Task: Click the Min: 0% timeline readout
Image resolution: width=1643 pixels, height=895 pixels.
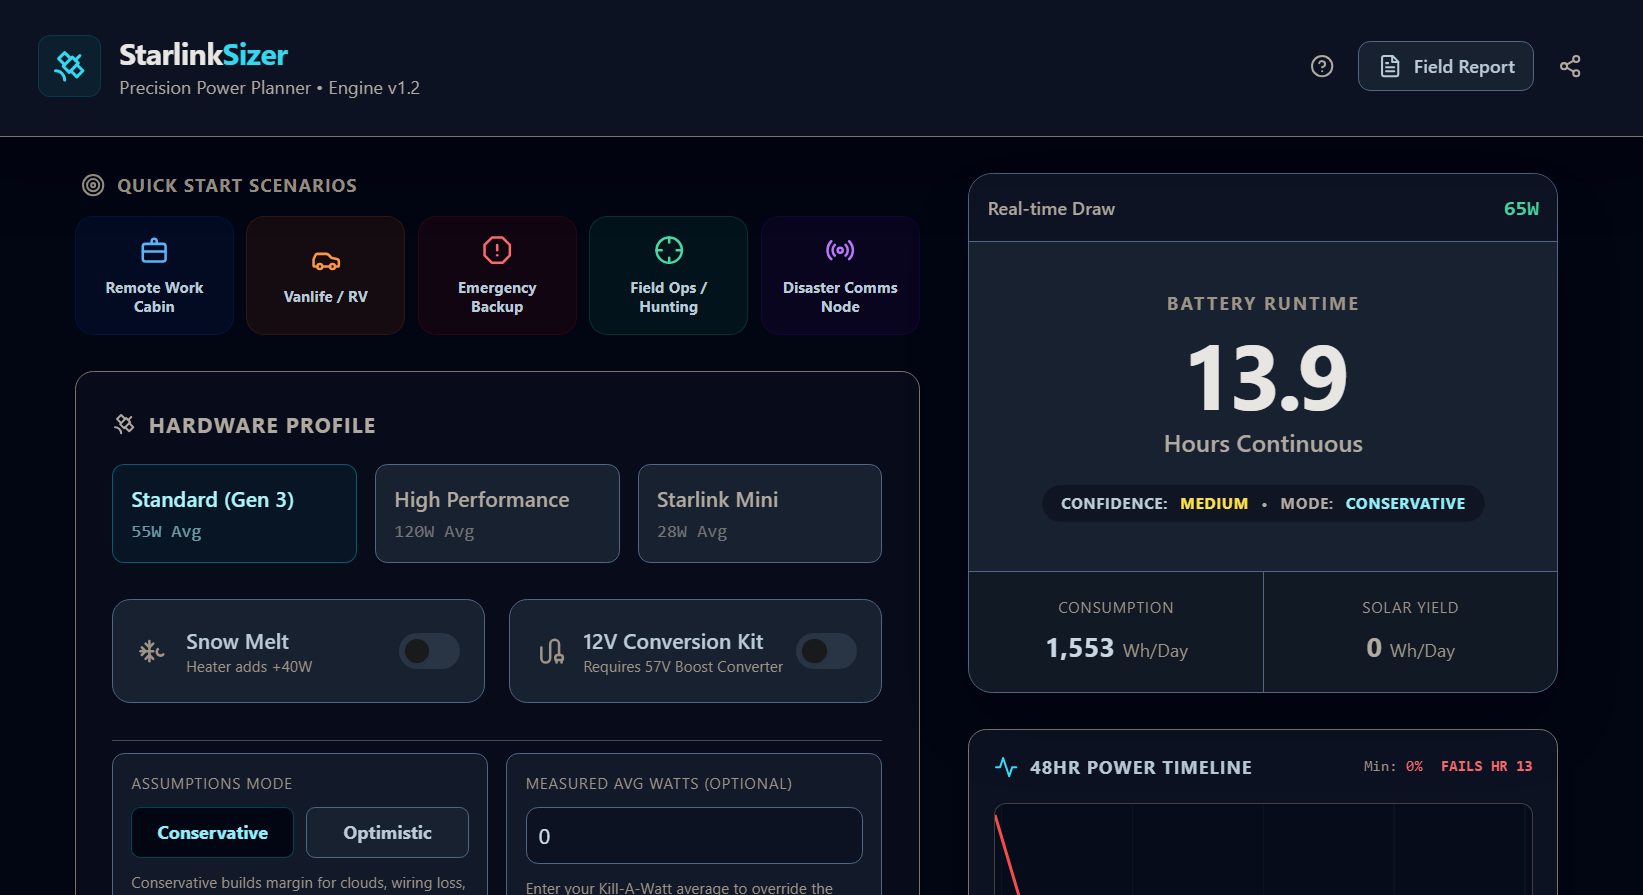Action: pos(1393,766)
